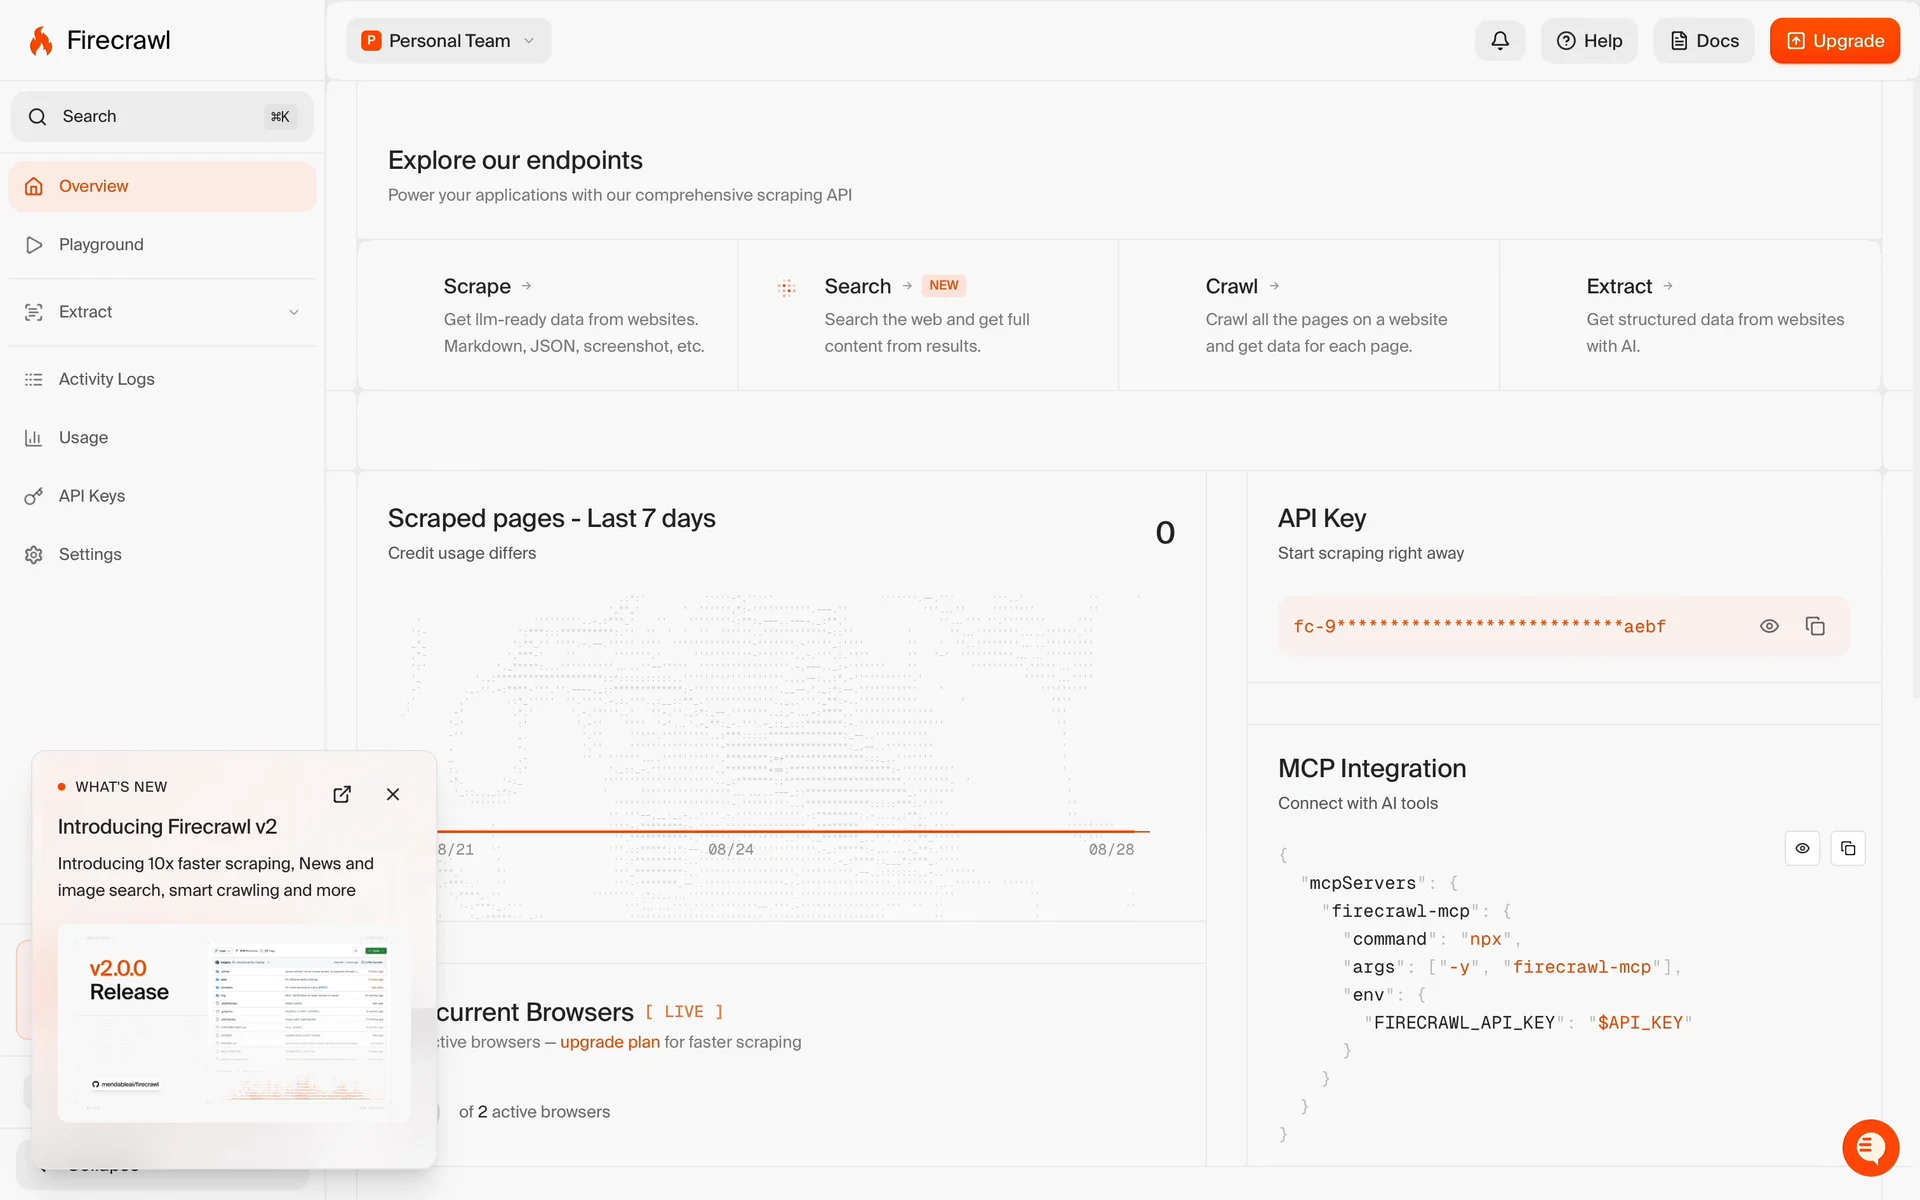Screen dimensions: 1920x1200
Task: Click the sidebar Search field
Action: pos(162,117)
